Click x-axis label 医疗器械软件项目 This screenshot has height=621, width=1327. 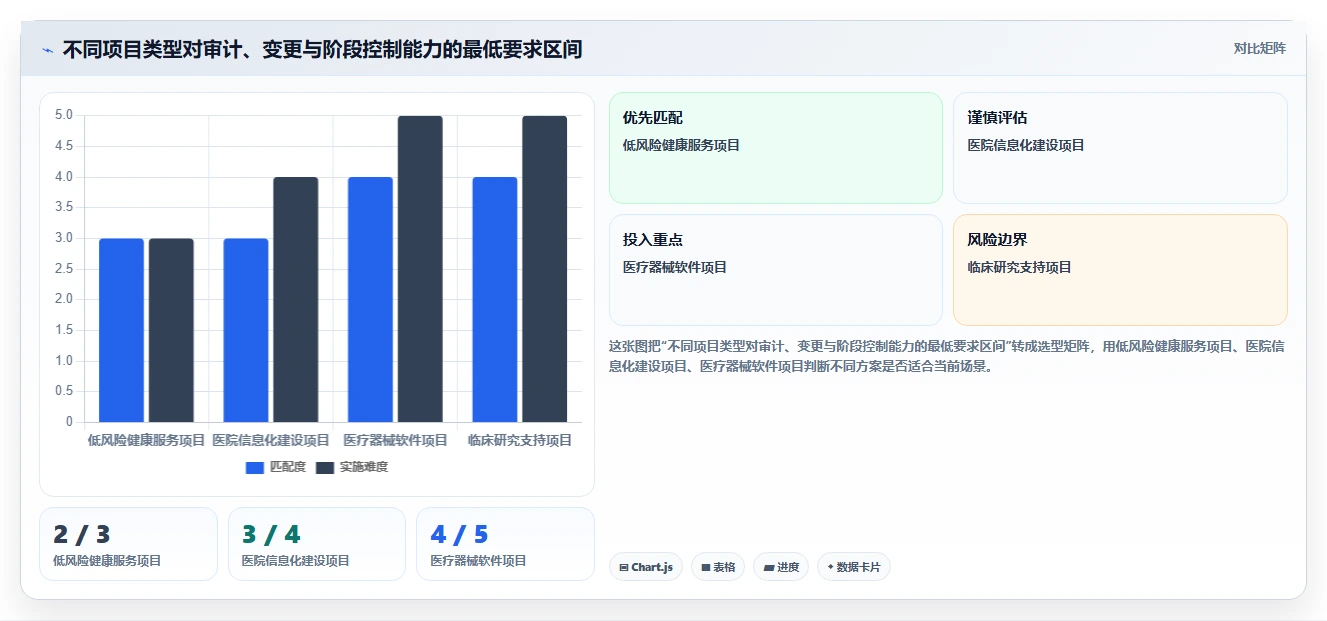coord(395,440)
